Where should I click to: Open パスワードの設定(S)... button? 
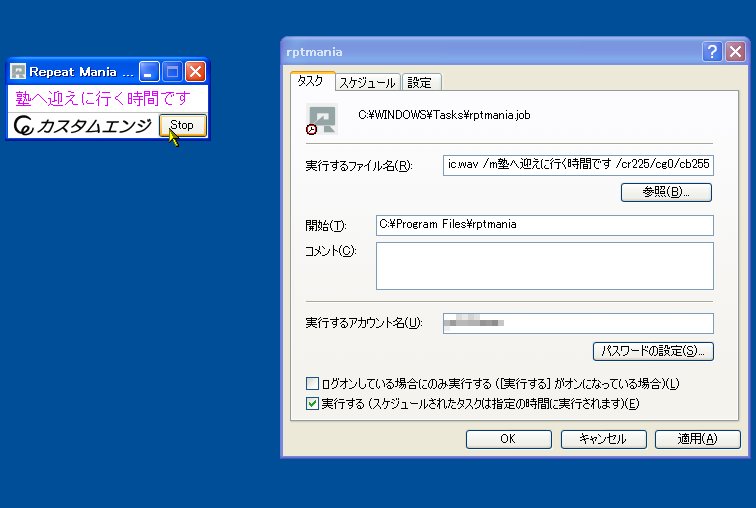pyautogui.click(x=653, y=351)
